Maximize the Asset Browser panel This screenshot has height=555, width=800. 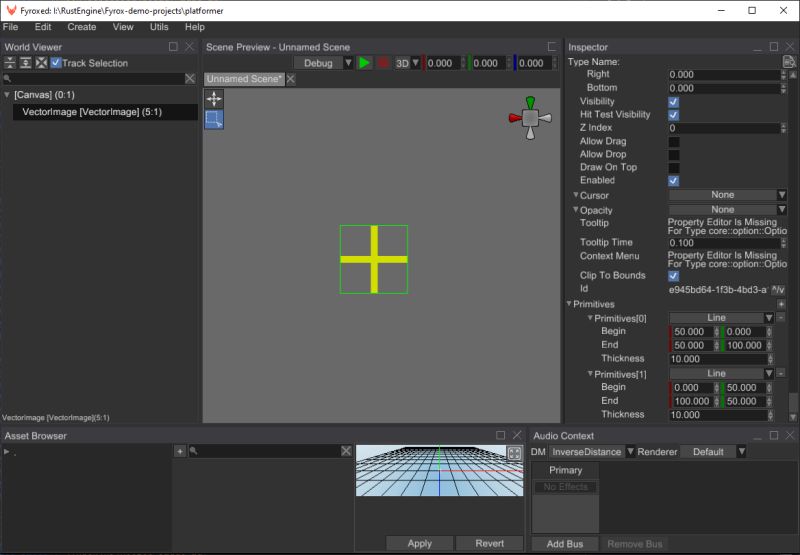point(501,435)
